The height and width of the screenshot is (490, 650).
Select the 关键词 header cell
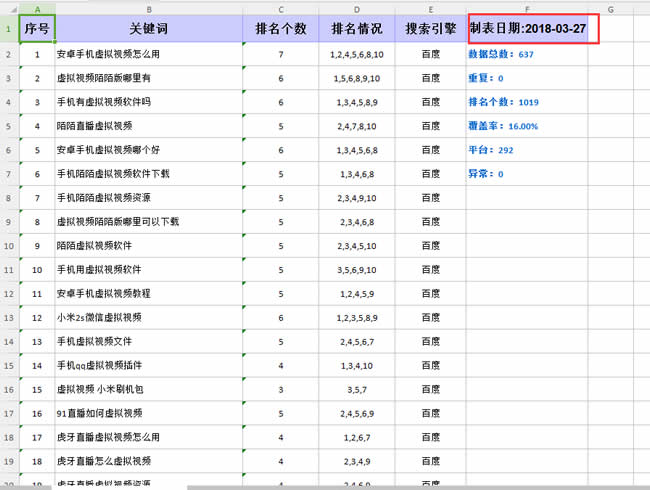click(x=149, y=29)
